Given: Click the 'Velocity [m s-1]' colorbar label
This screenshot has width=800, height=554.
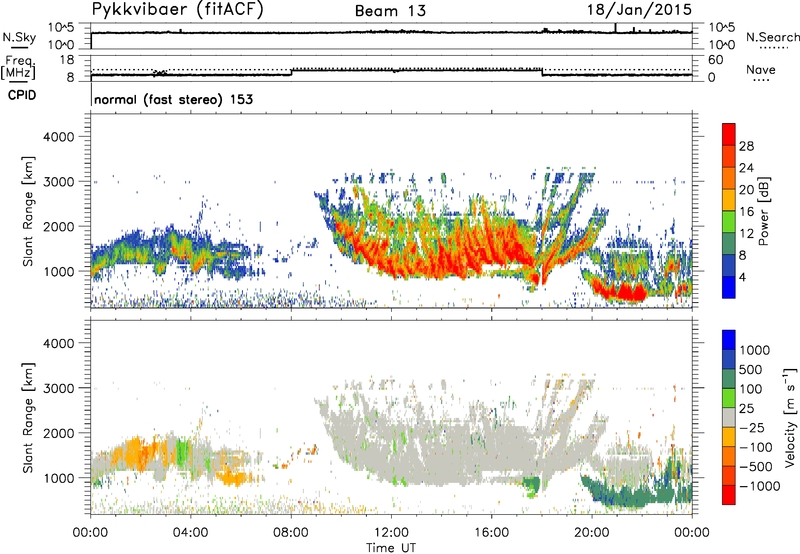Looking at the screenshot, I should point(790,417).
